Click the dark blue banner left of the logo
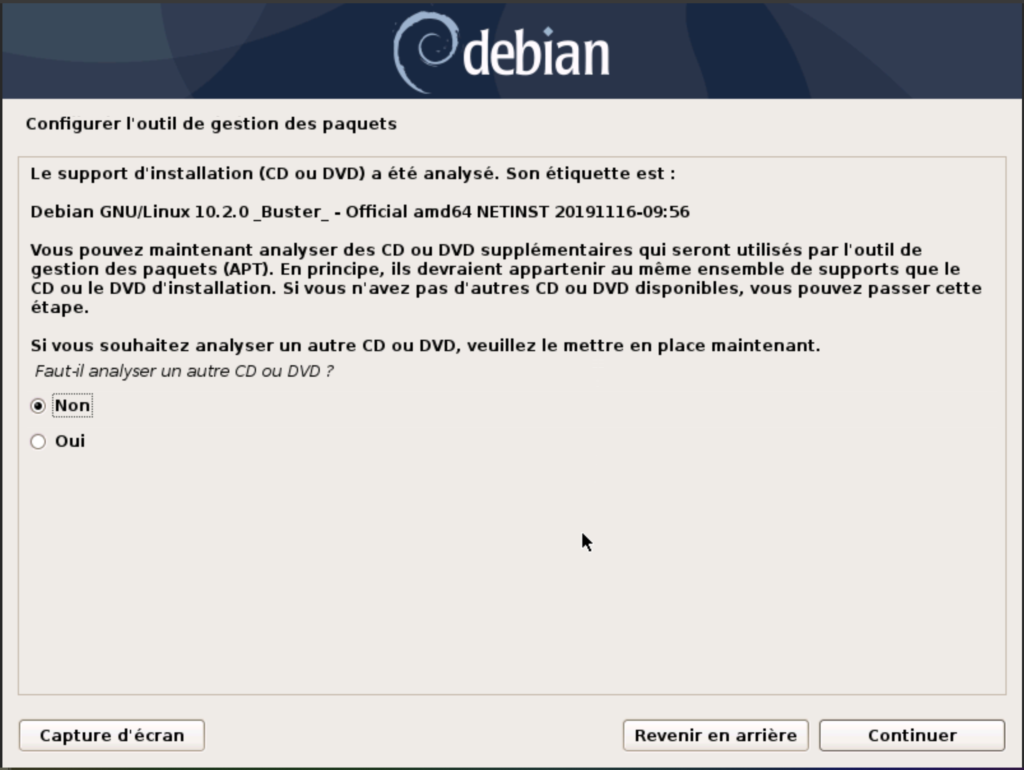Screen dimensions: 1024x770 pos(196,51)
